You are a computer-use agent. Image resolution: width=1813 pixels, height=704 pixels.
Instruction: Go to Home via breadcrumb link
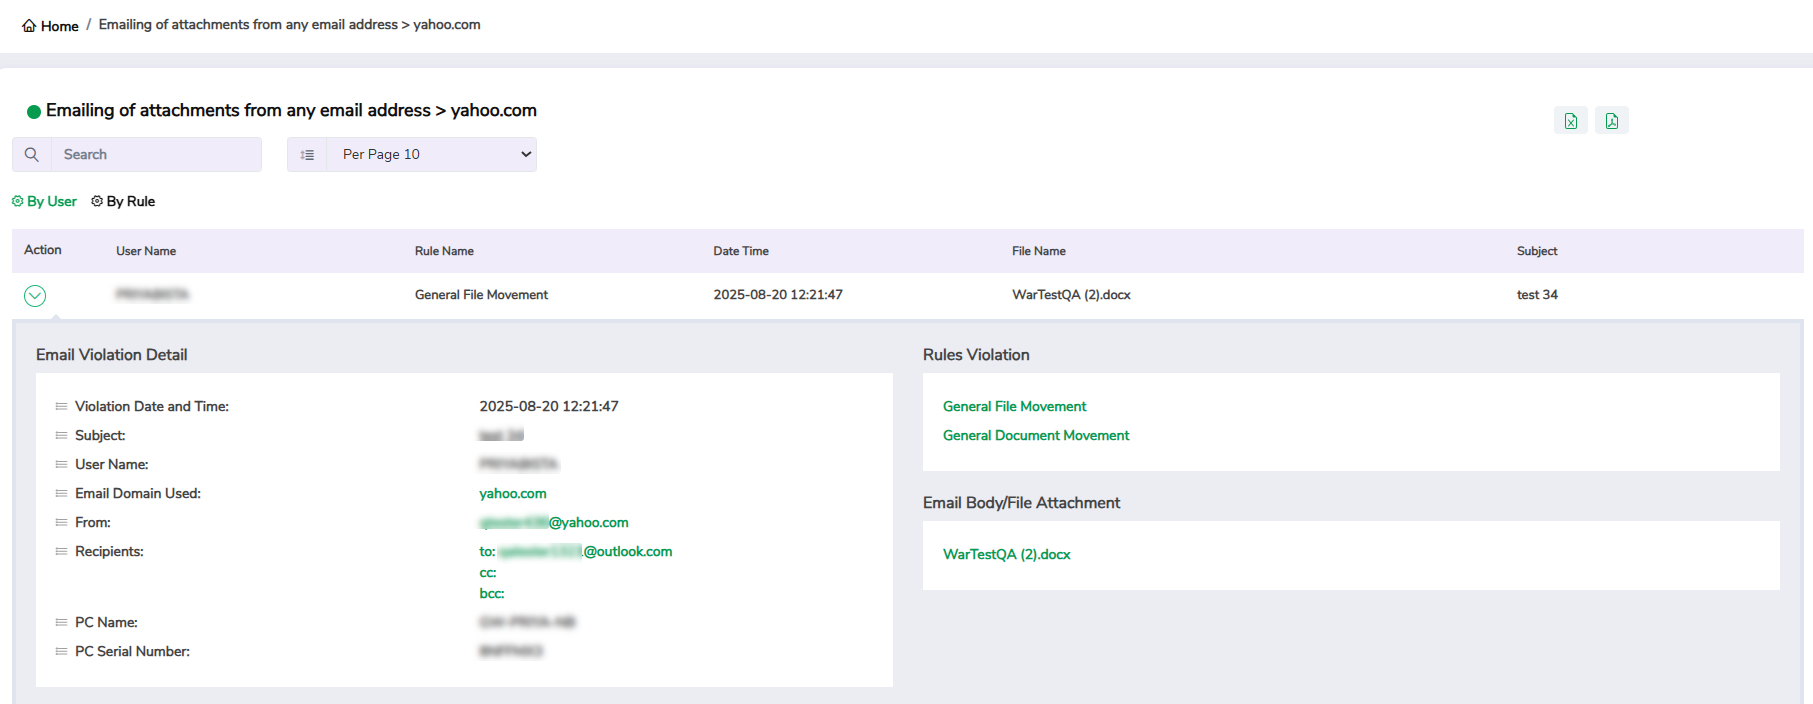click(x=59, y=26)
